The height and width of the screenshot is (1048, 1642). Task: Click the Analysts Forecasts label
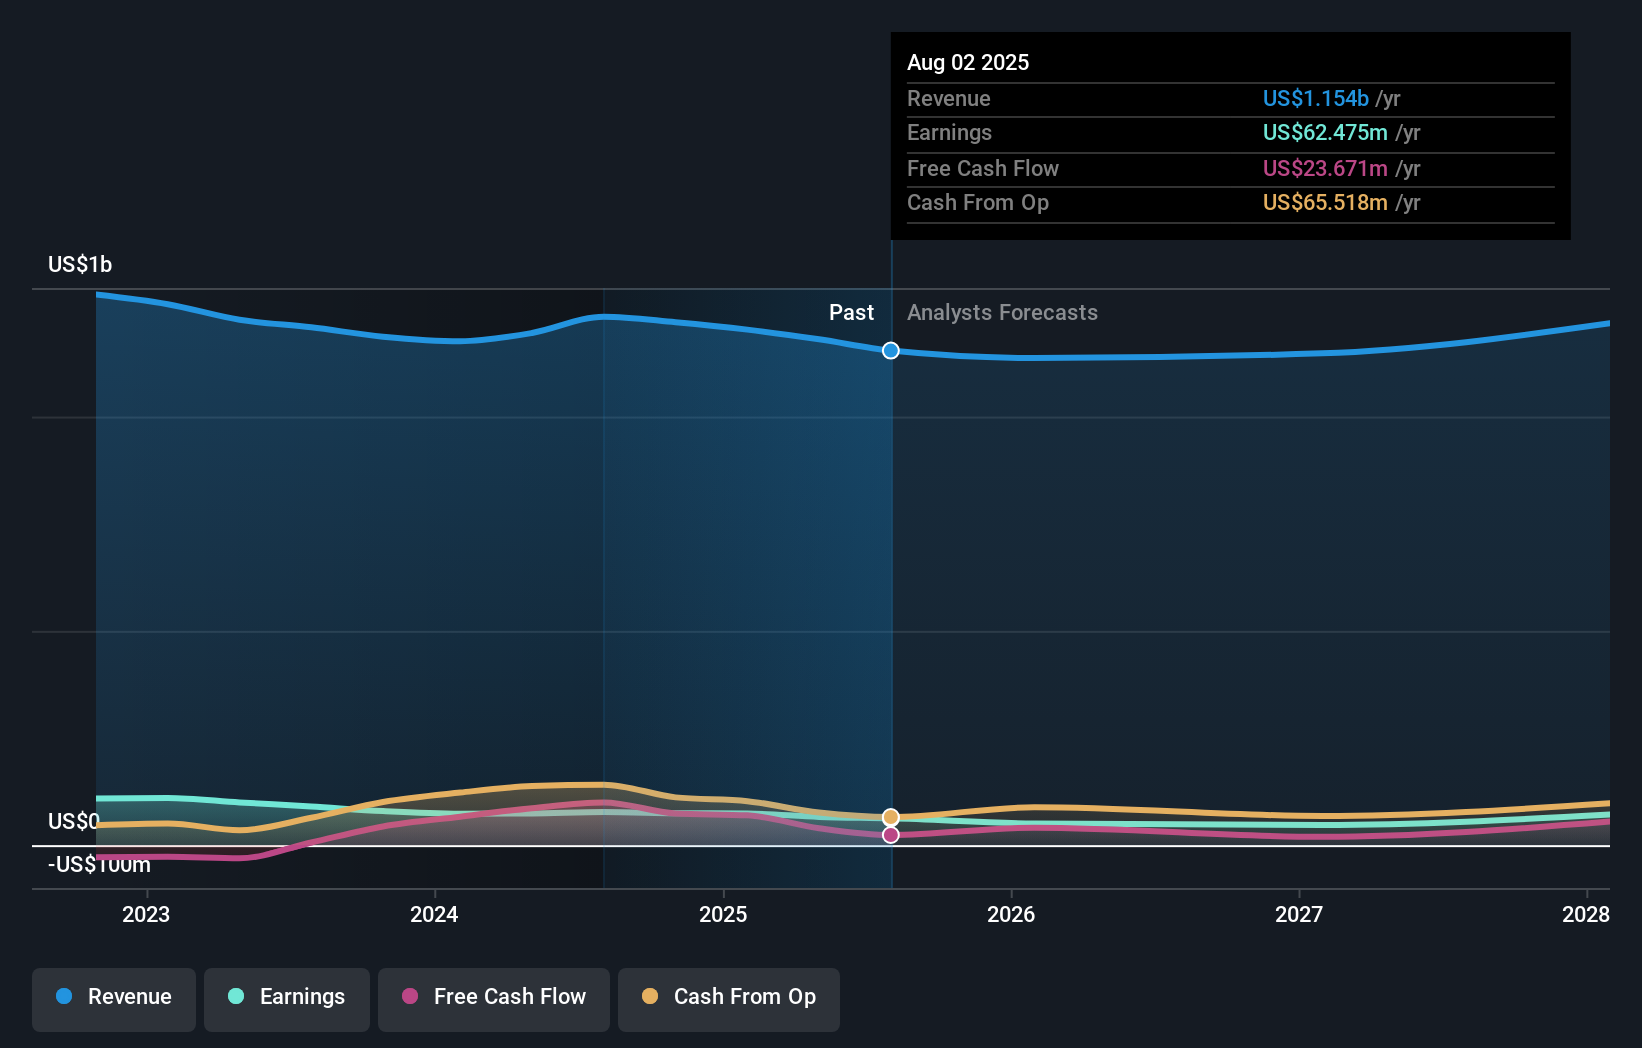point(1002,312)
